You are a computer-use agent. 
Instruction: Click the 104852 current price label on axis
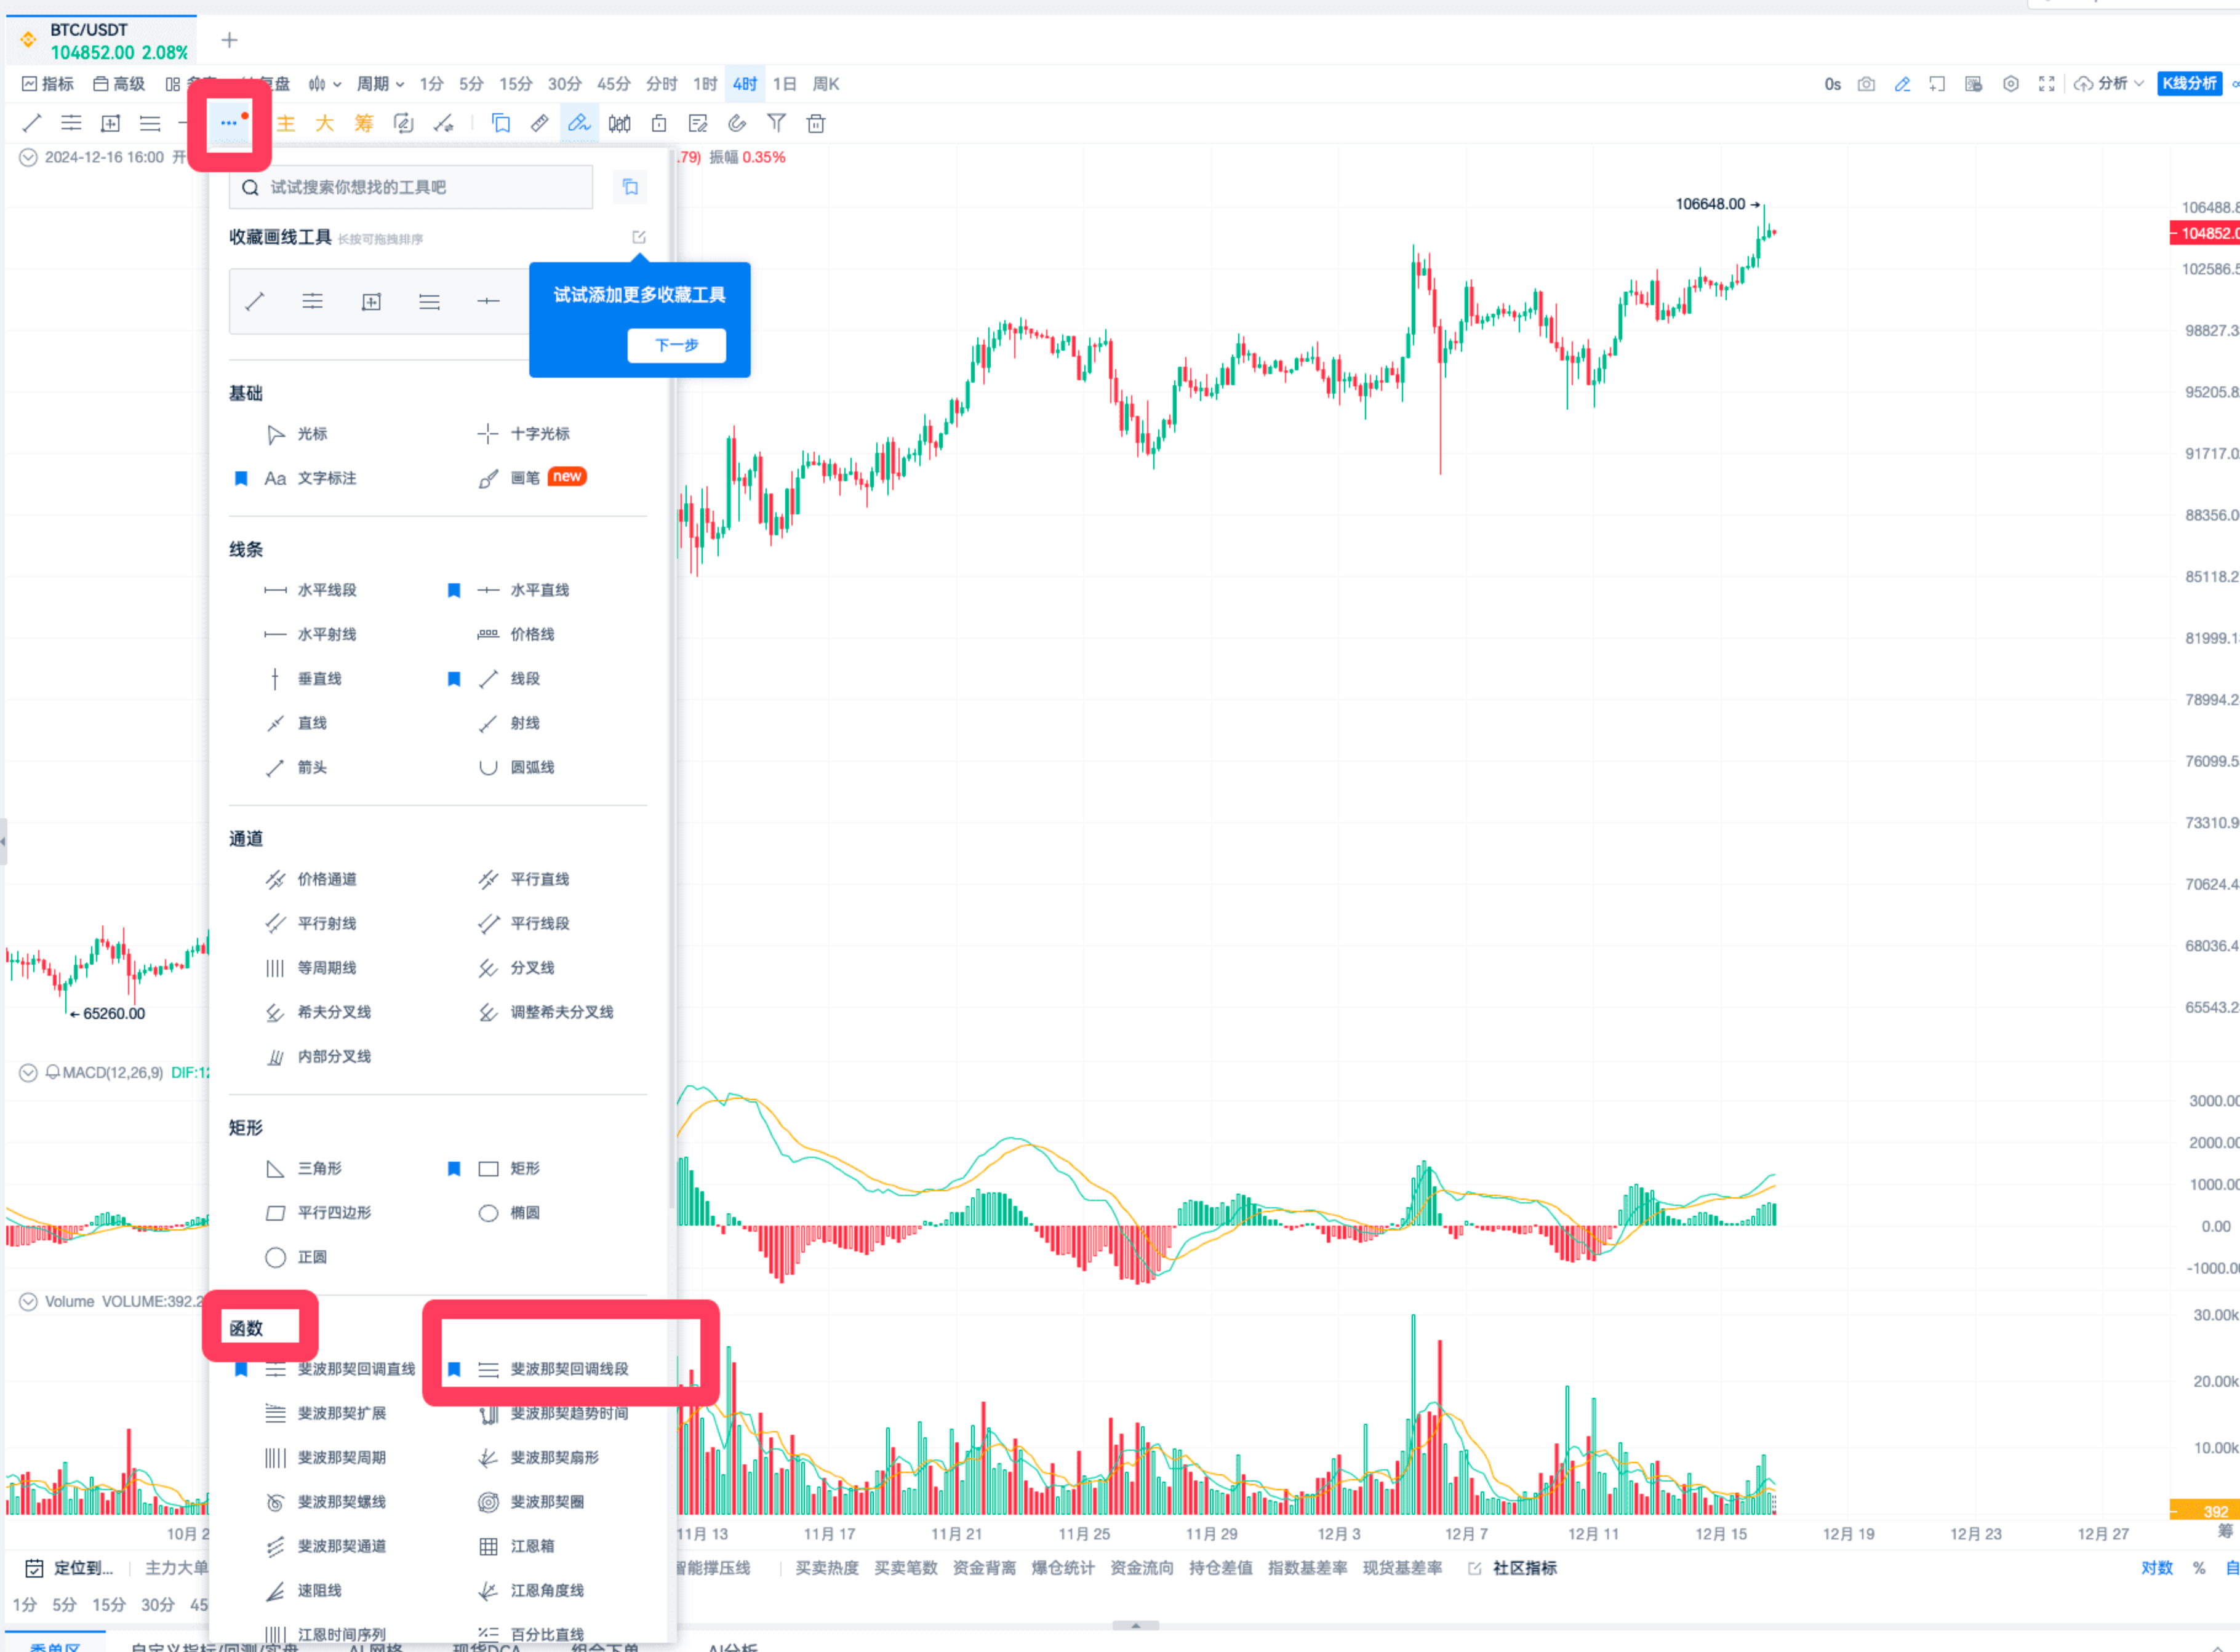pos(2206,233)
